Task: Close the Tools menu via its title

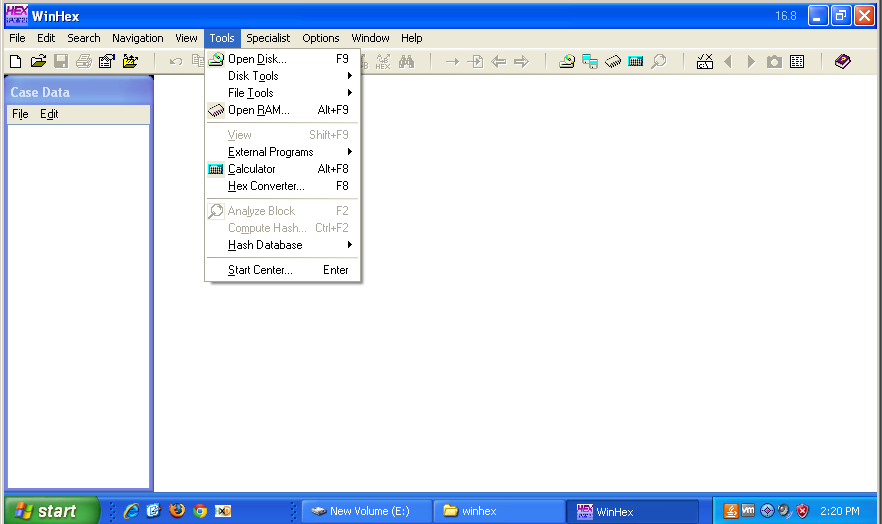Action: point(222,38)
